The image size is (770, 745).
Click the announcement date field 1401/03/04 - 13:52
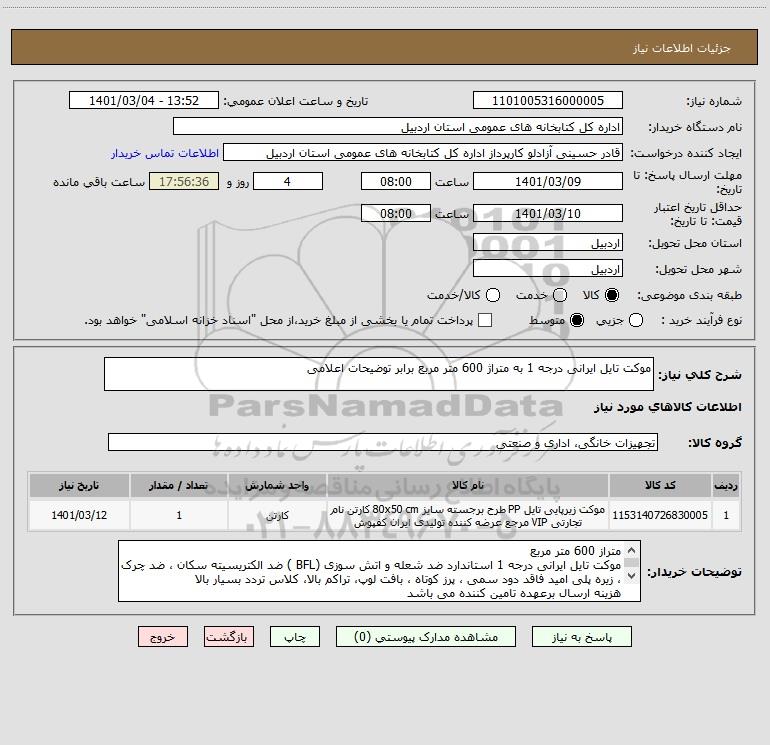coord(144,100)
